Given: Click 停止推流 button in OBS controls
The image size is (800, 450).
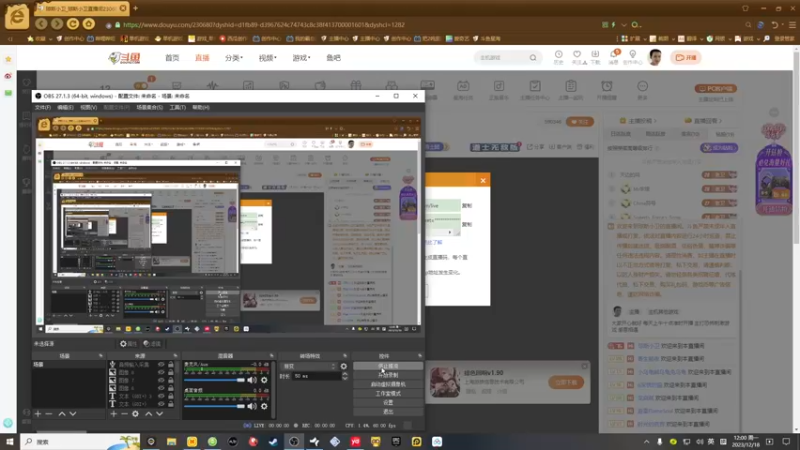Looking at the screenshot, I should [x=388, y=366].
